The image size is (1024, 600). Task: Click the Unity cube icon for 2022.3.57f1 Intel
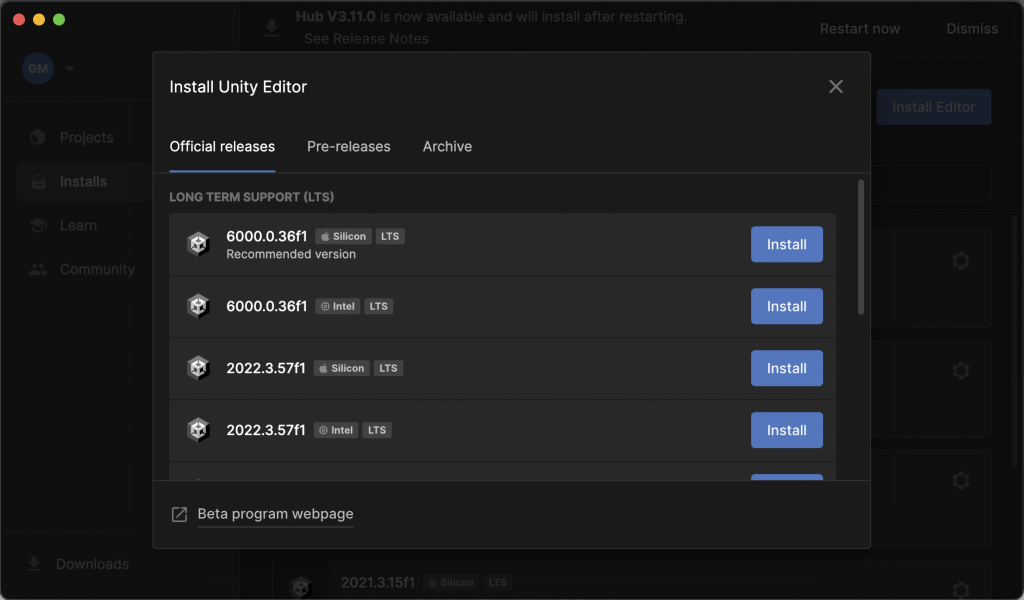pyautogui.click(x=198, y=430)
